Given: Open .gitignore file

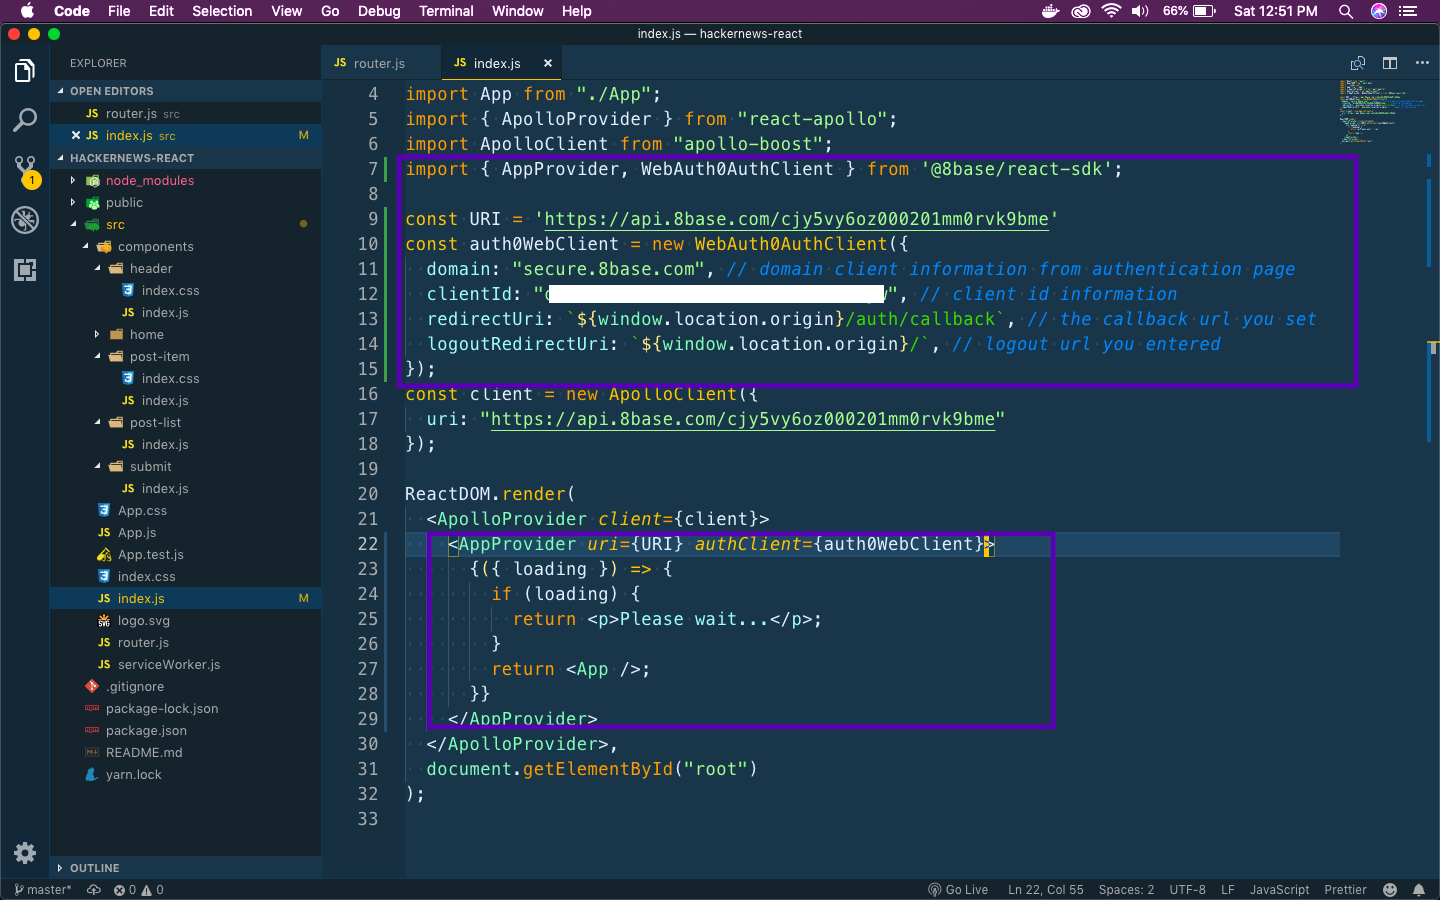Looking at the screenshot, I should click(x=185, y=686).
